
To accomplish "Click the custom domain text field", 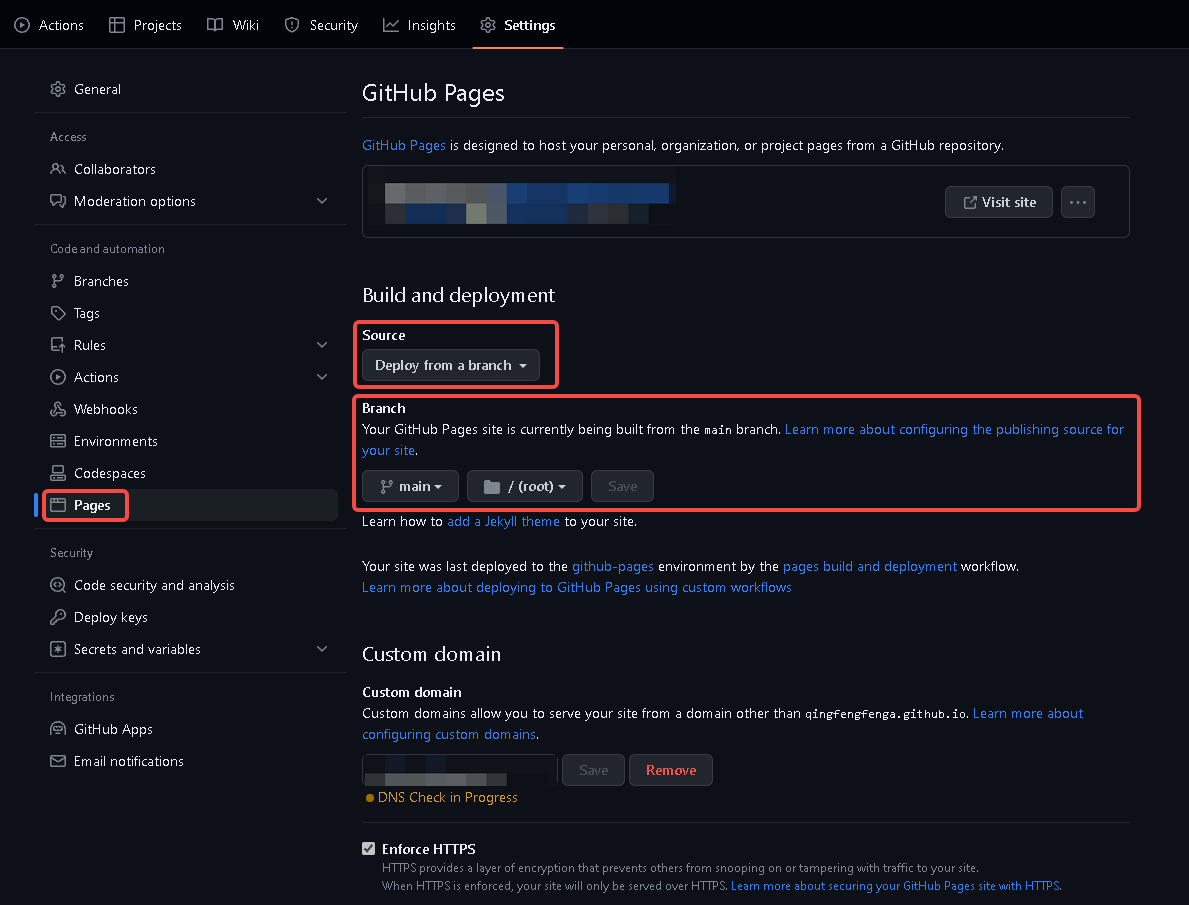I will point(459,770).
